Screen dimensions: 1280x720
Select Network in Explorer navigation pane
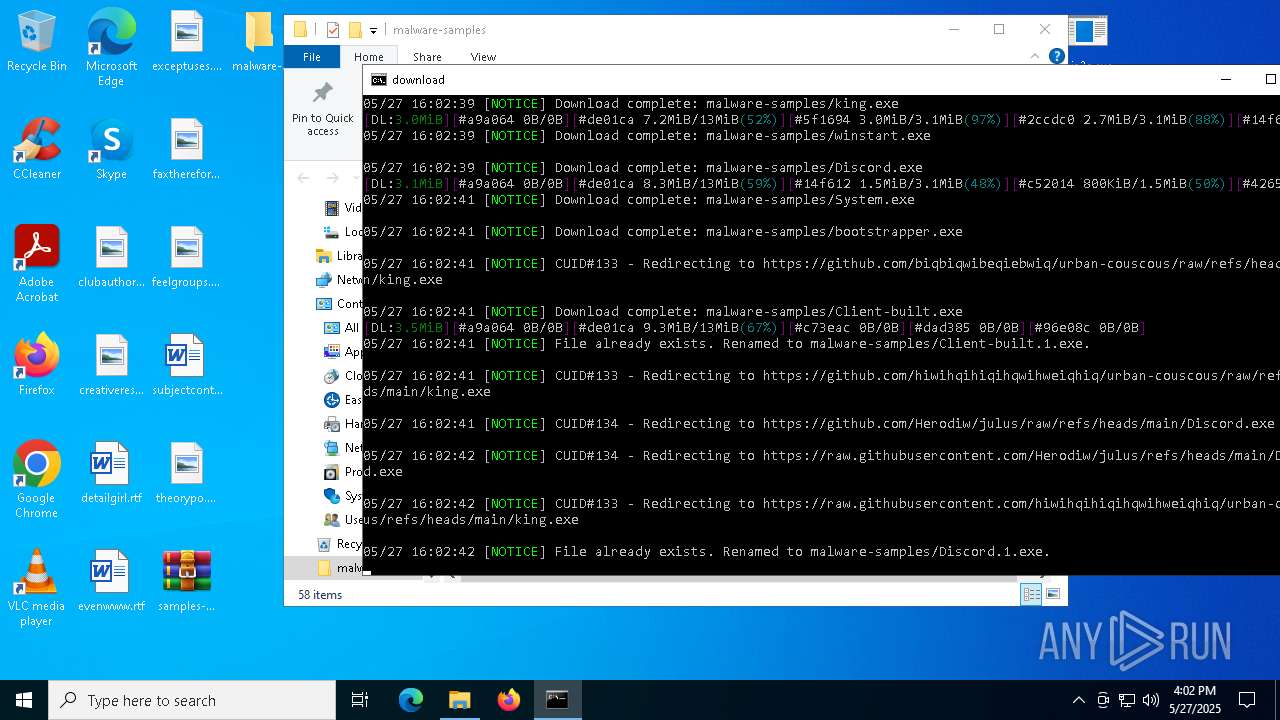338,279
